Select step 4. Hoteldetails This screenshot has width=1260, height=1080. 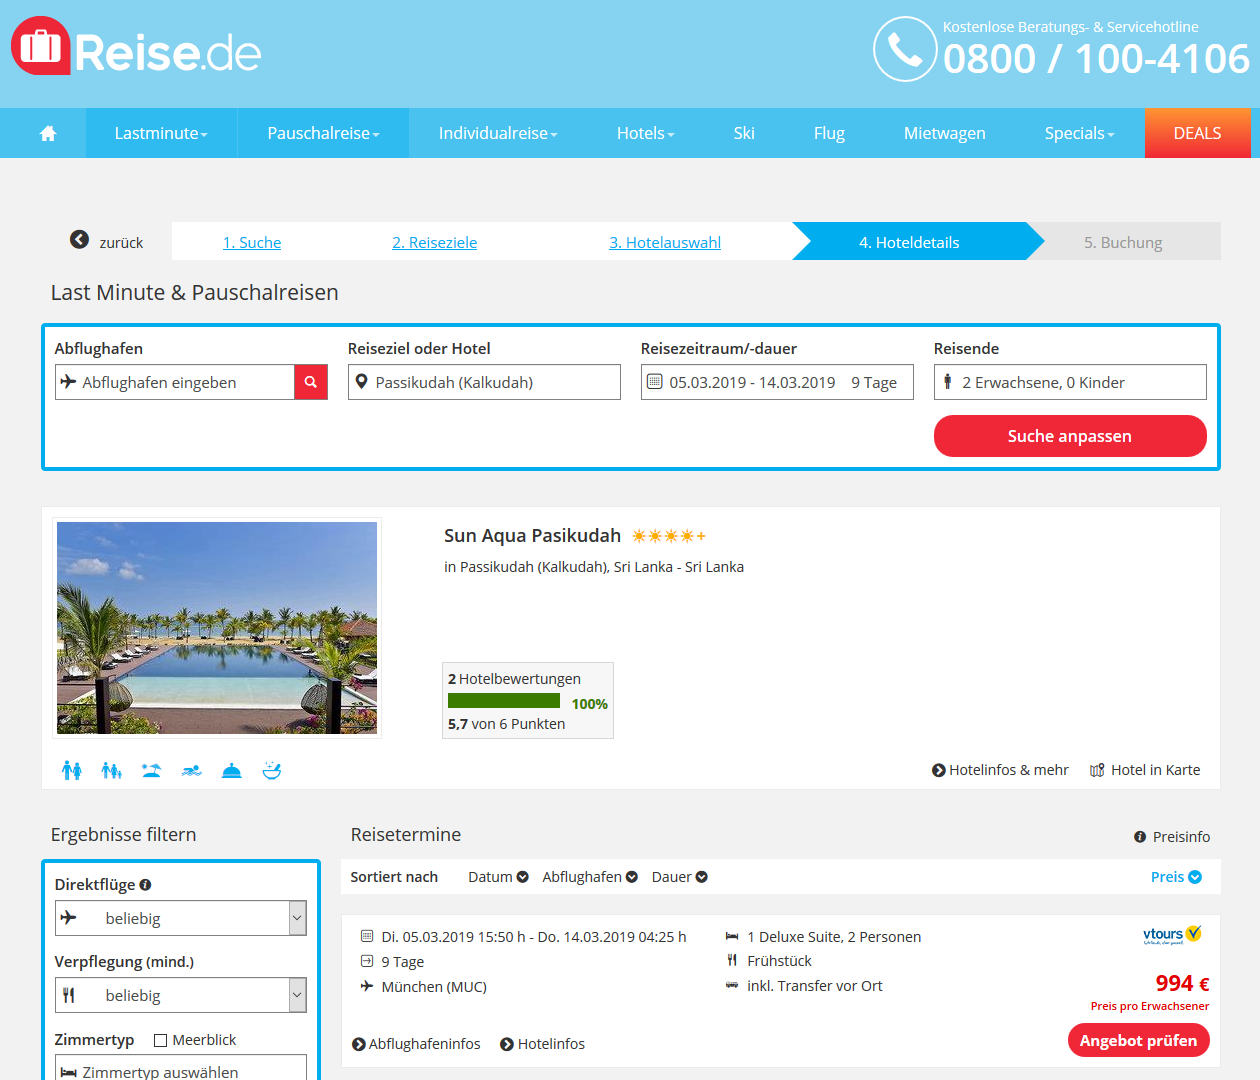pos(909,242)
